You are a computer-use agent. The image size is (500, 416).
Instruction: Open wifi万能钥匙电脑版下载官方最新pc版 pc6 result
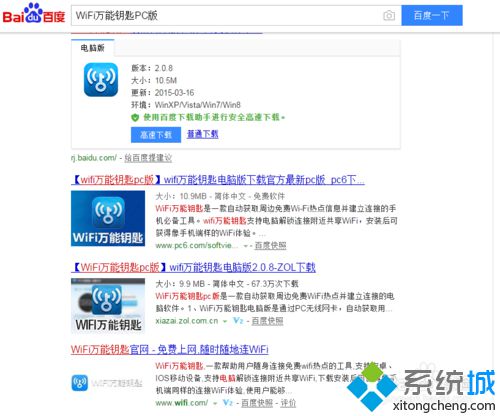(218, 180)
